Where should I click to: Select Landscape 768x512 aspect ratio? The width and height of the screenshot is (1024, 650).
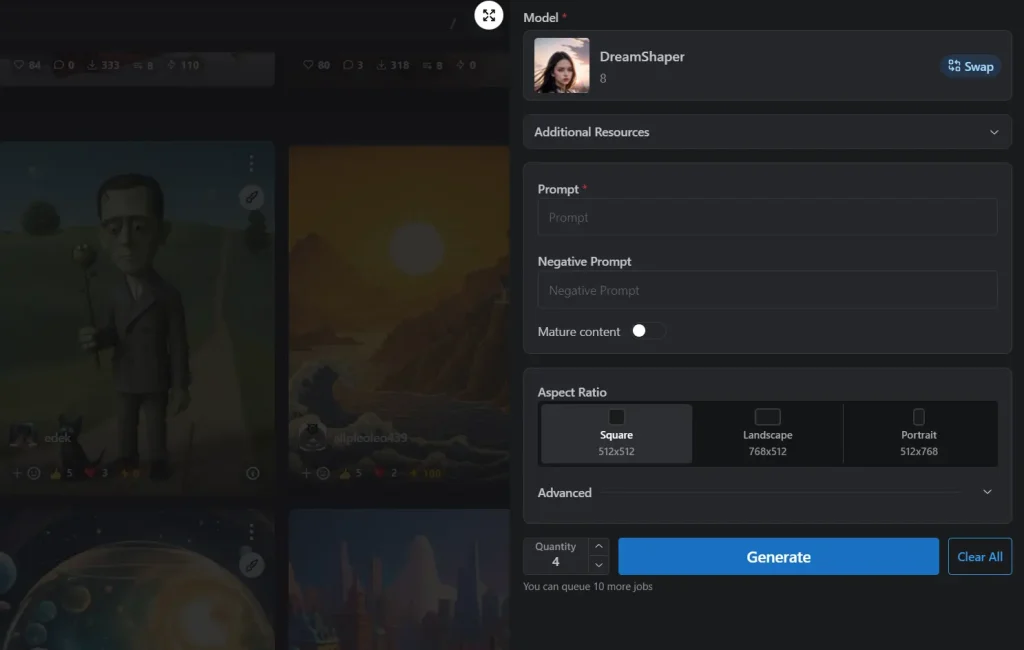coord(767,434)
